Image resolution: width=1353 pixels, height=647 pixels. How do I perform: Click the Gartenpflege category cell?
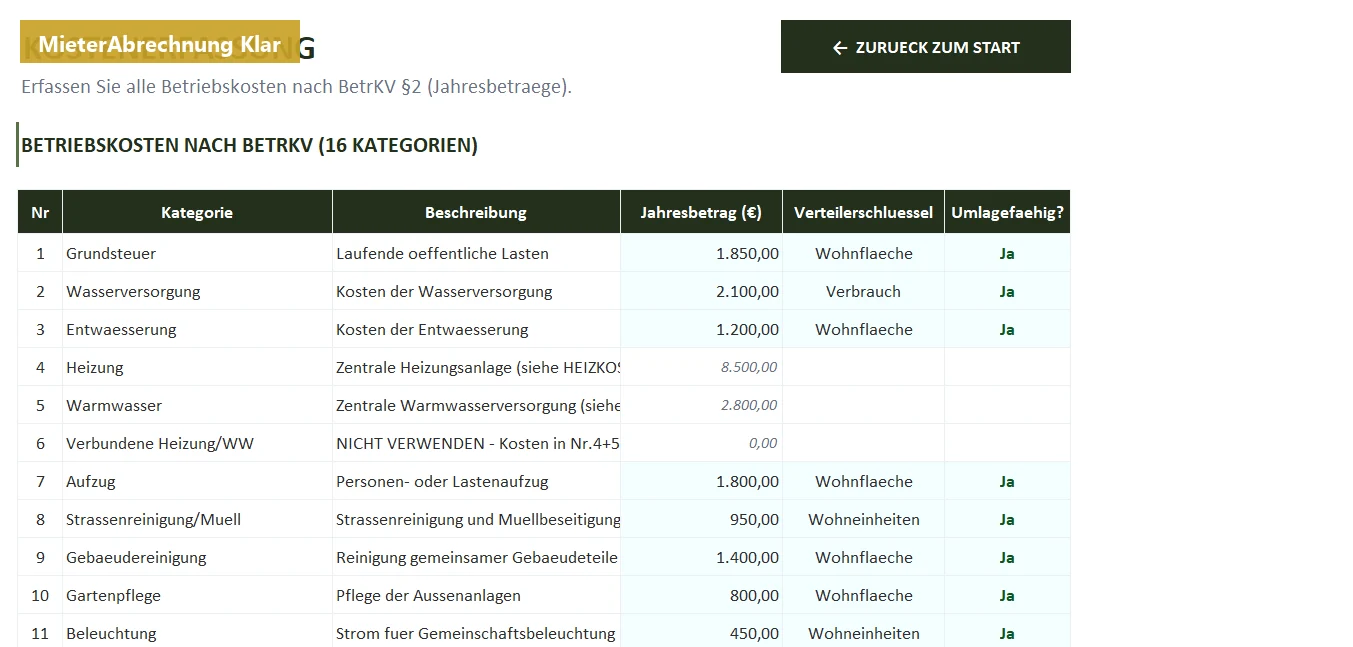pos(197,595)
